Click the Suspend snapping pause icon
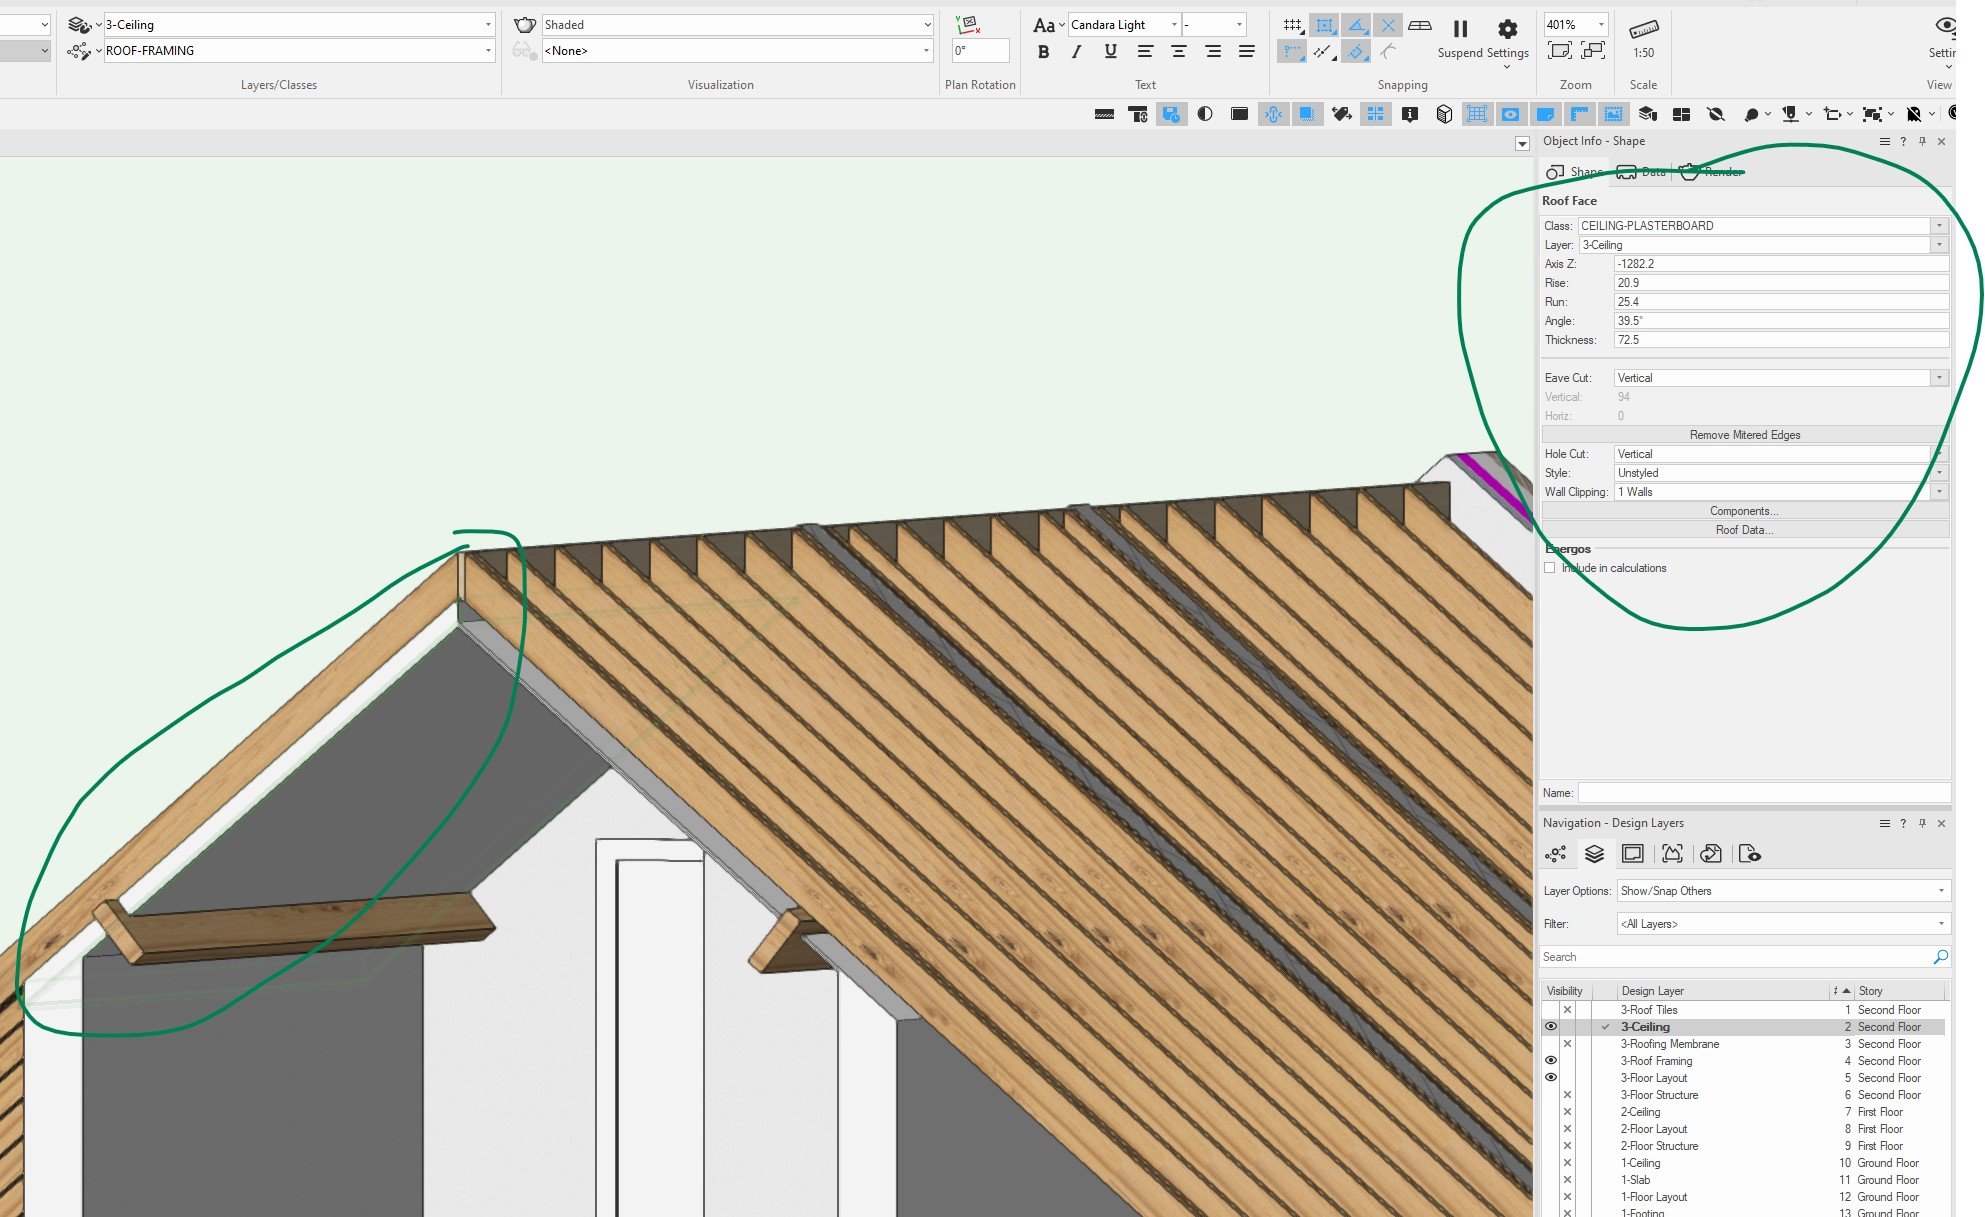The image size is (1985, 1217). pos(1461,27)
